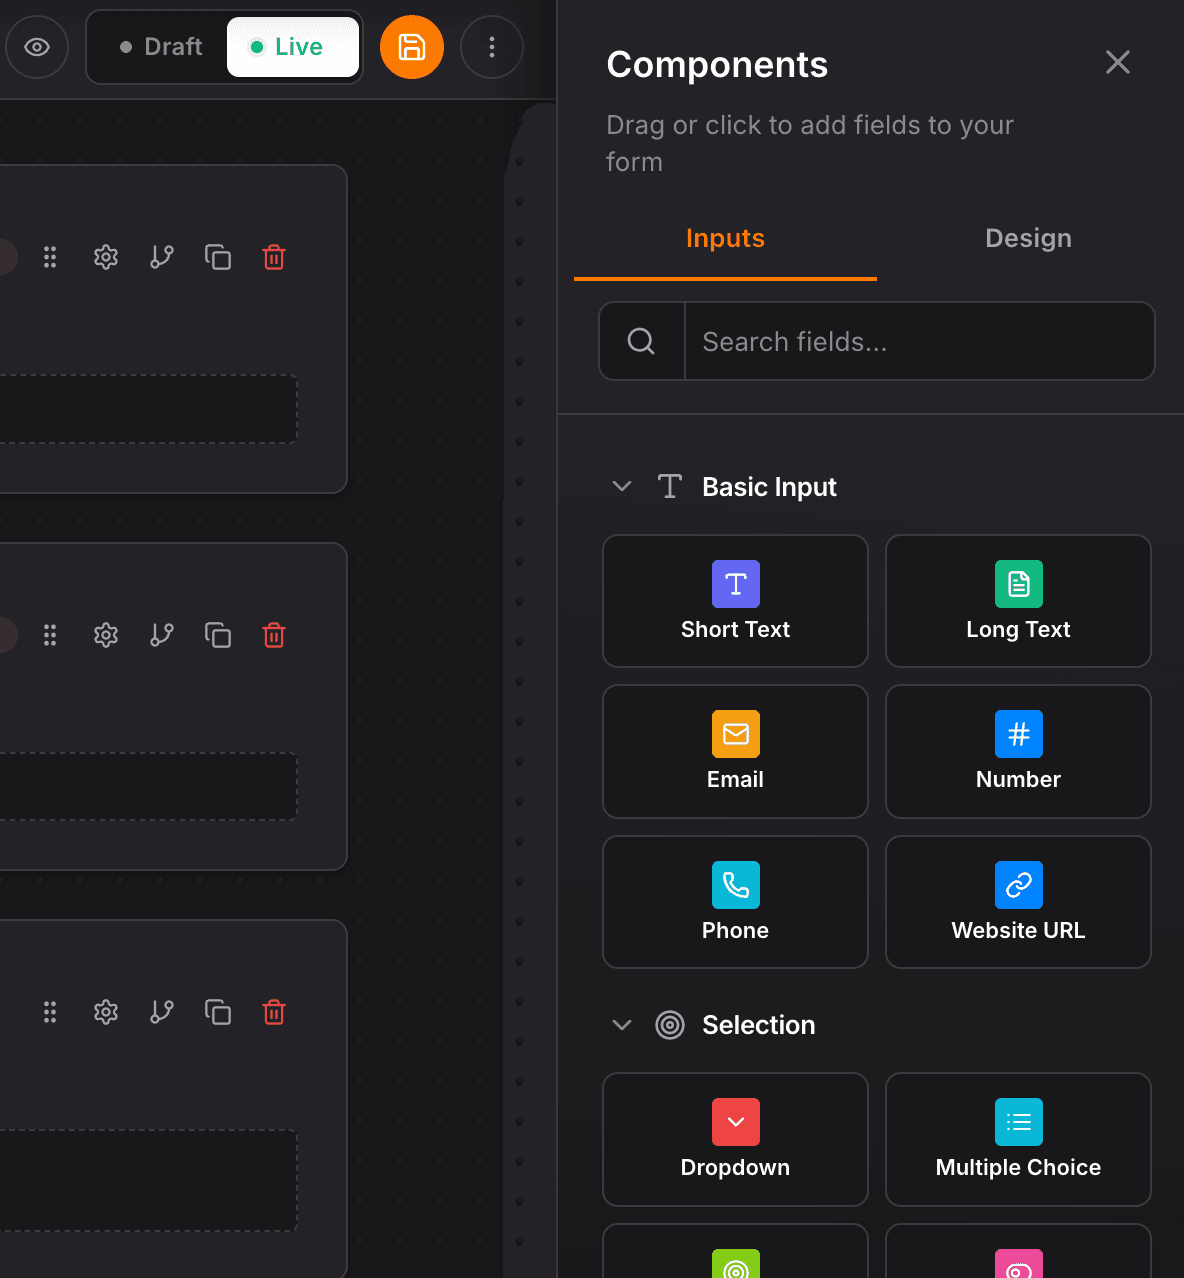Set the form status to Live
The height and width of the screenshot is (1278, 1184).
tap(292, 46)
